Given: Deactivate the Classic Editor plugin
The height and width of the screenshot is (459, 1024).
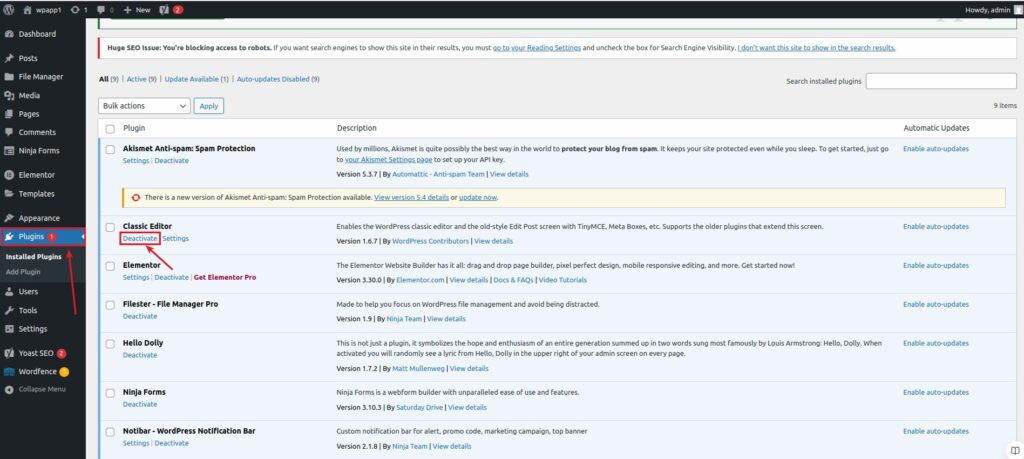Looking at the screenshot, I should (140, 238).
